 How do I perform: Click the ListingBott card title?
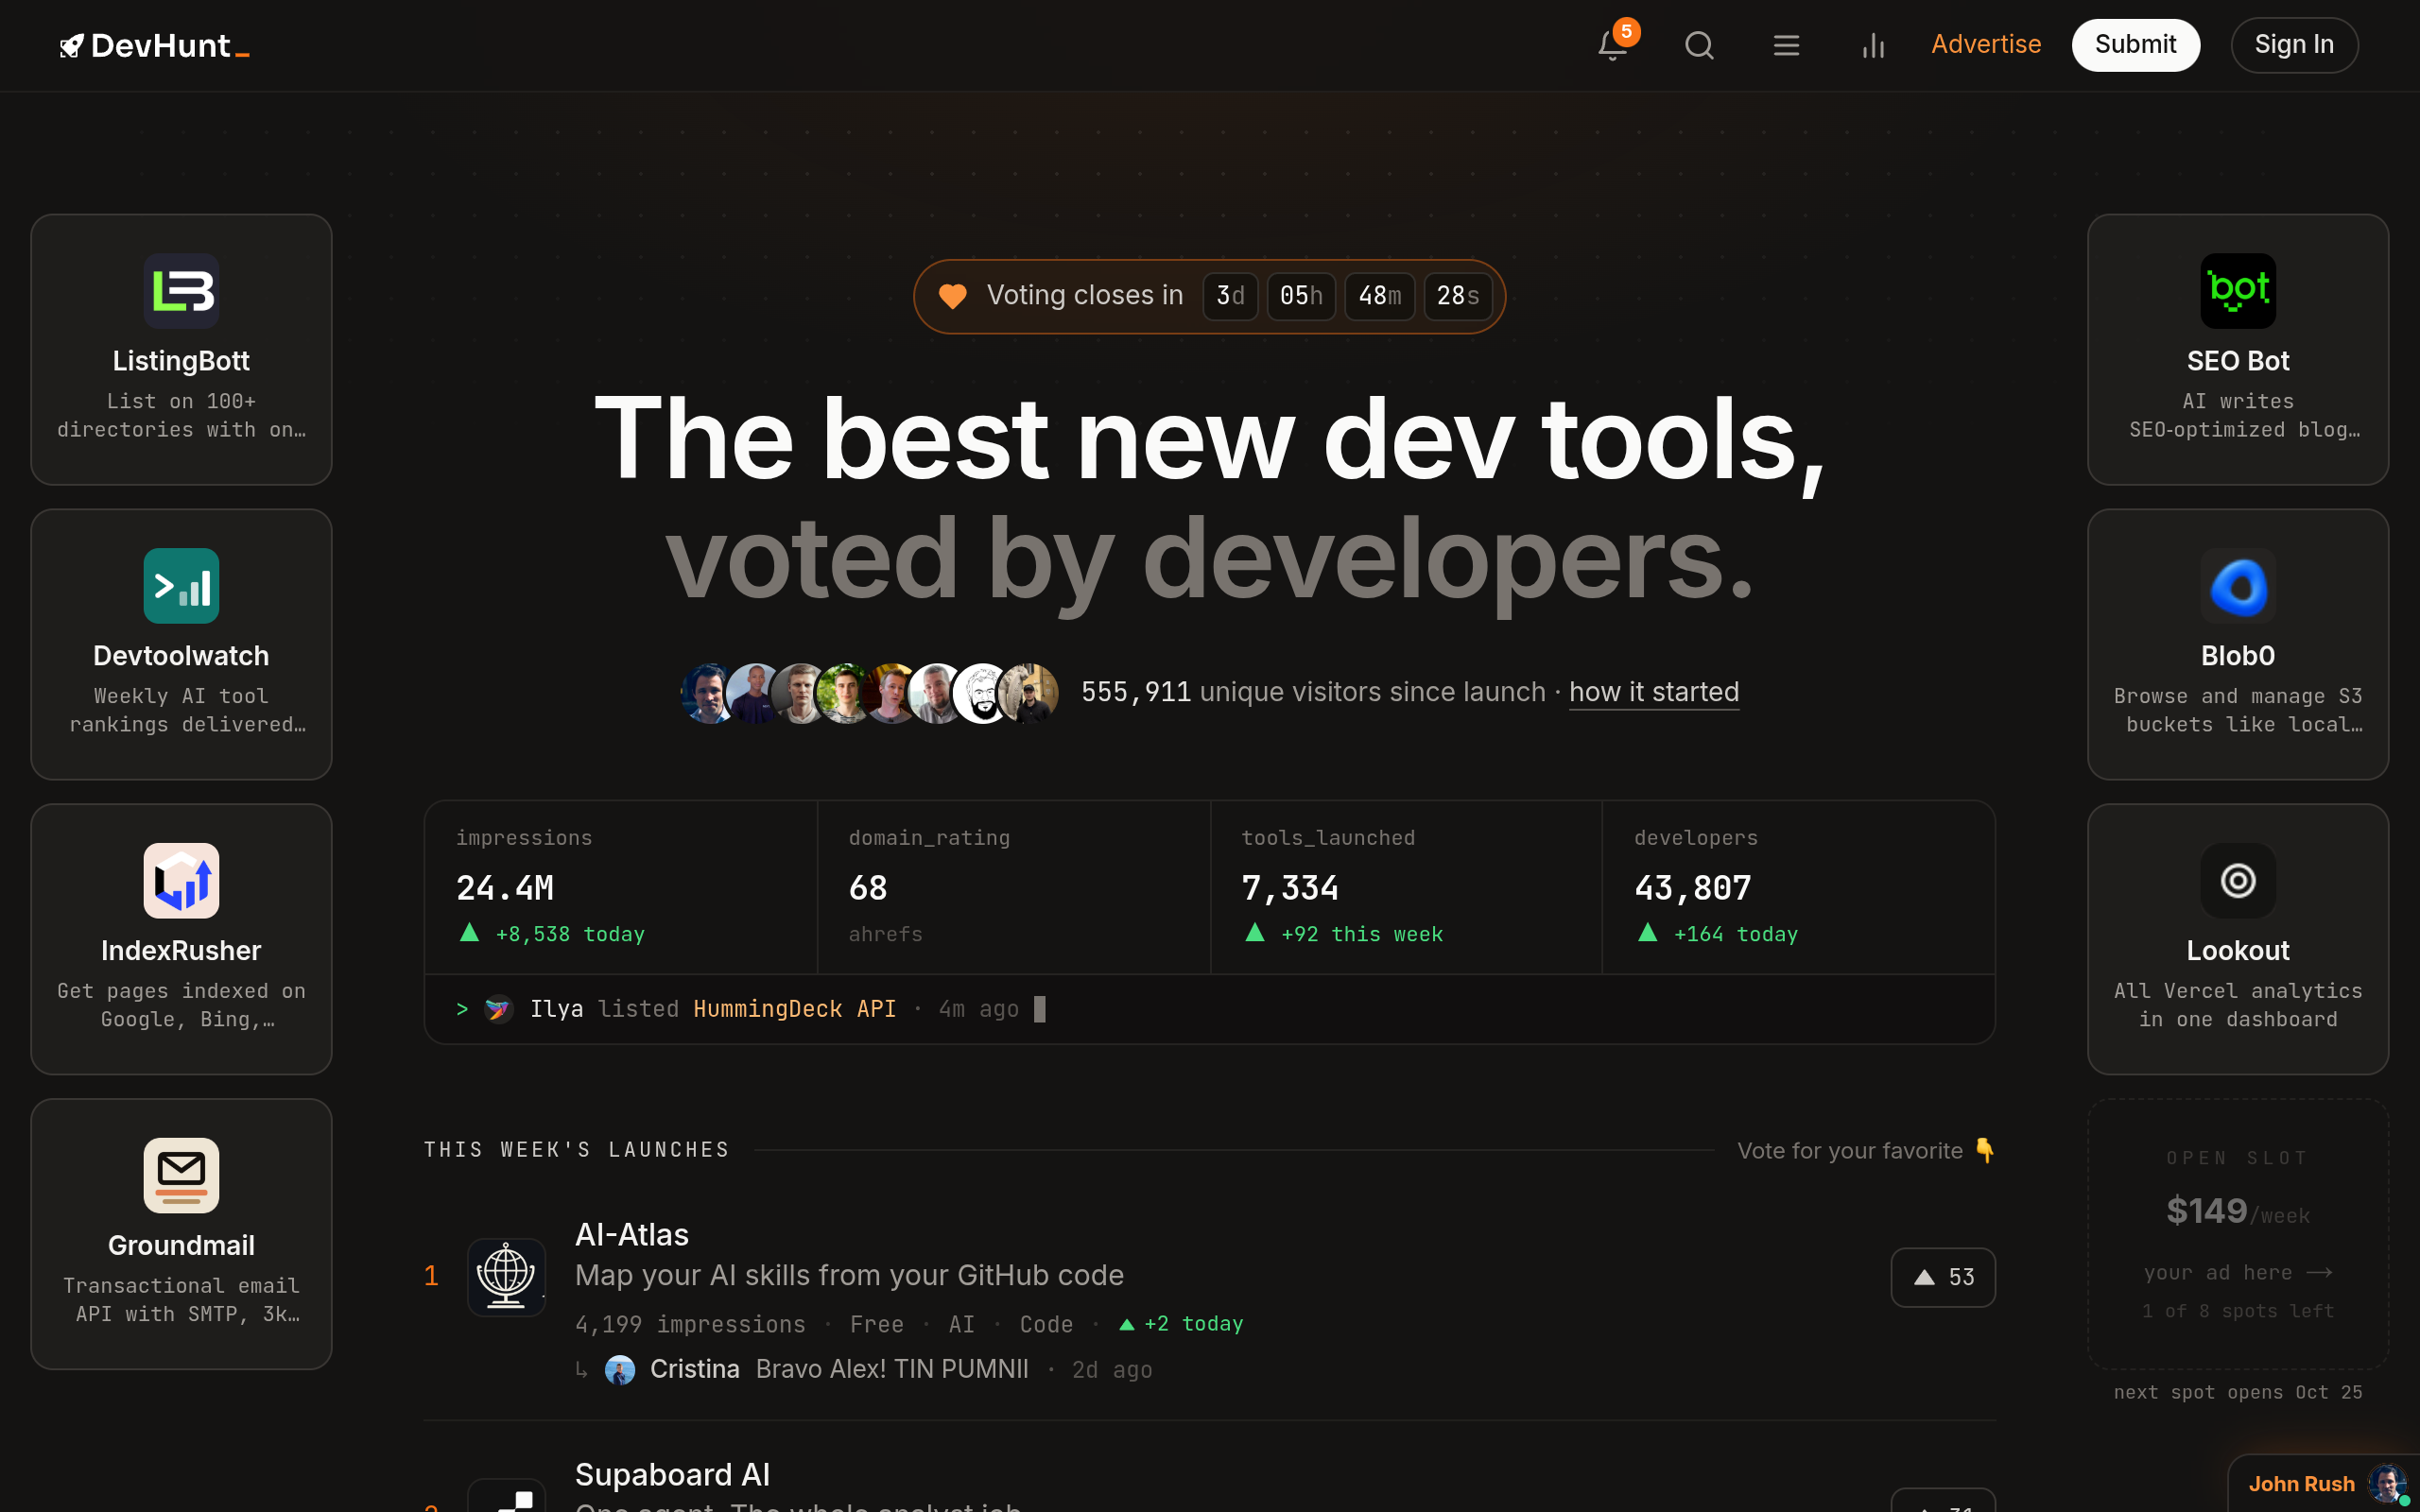pos(181,361)
